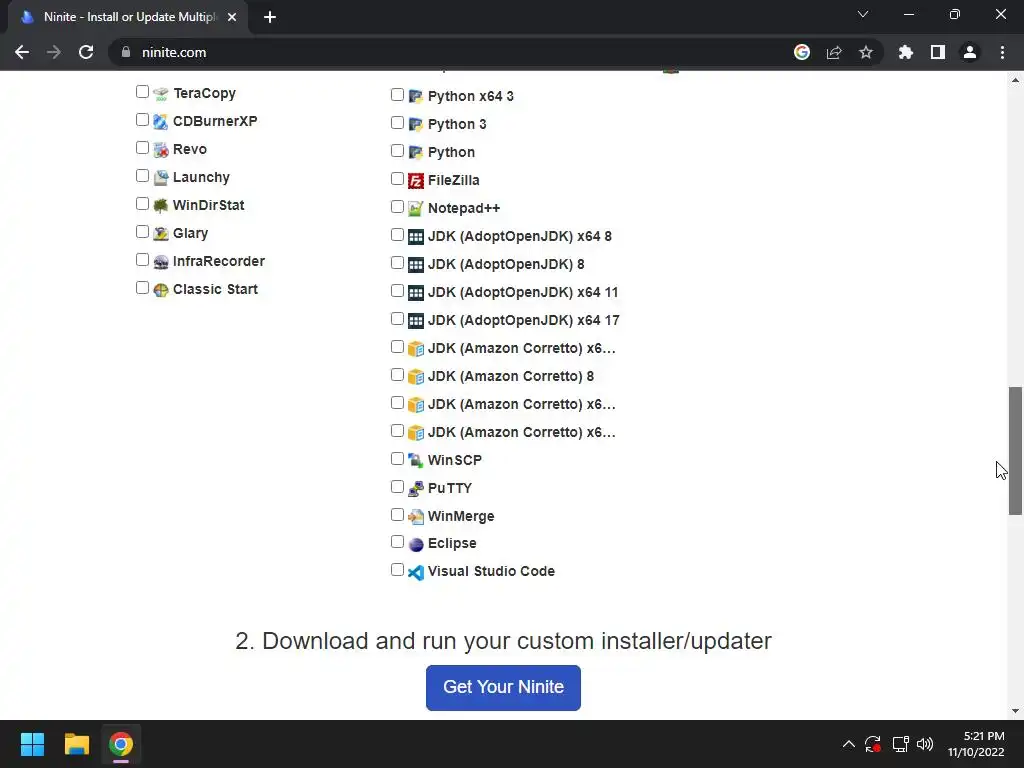The height and width of the screenshot is (768, 1024).
Task: Expand the tab search chevron
Action: pyautogui.click(x=863, y=15)
